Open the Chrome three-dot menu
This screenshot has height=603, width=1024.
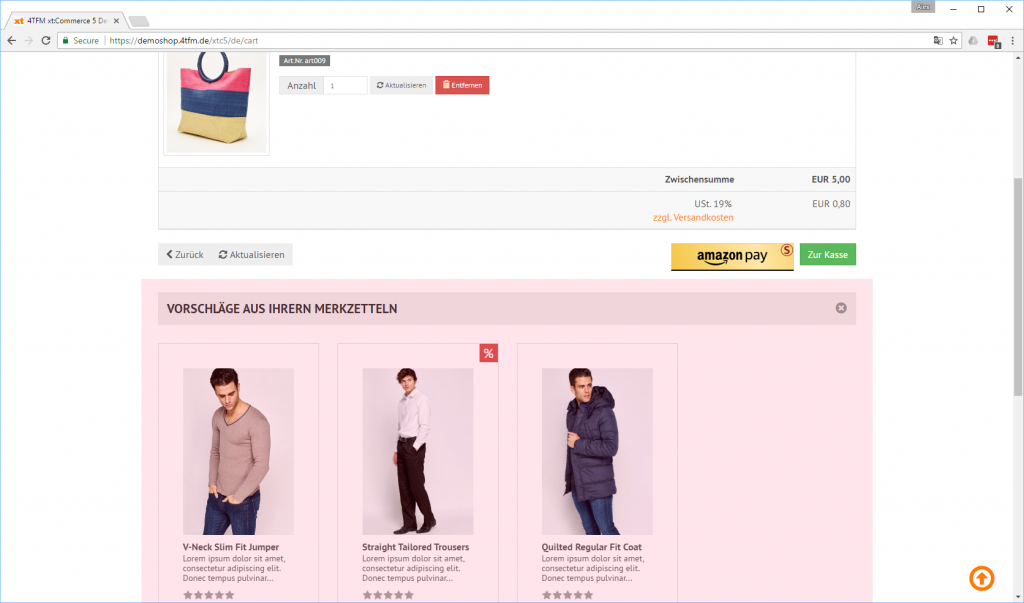coord(1012,40)
